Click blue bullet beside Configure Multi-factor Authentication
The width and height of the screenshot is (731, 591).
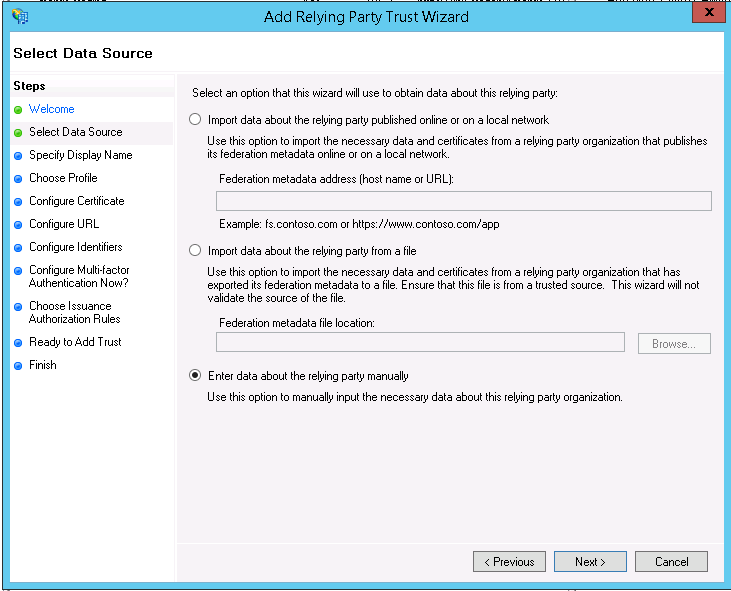tap(18, 271)
